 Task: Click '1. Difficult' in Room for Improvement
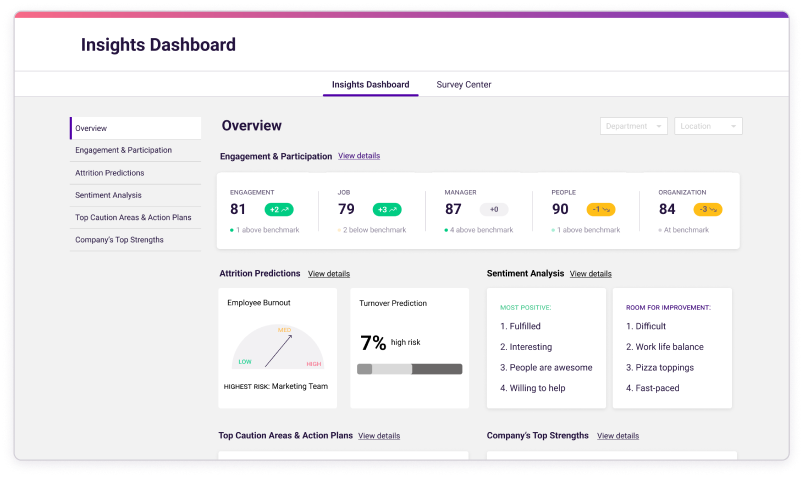point(646,326)
